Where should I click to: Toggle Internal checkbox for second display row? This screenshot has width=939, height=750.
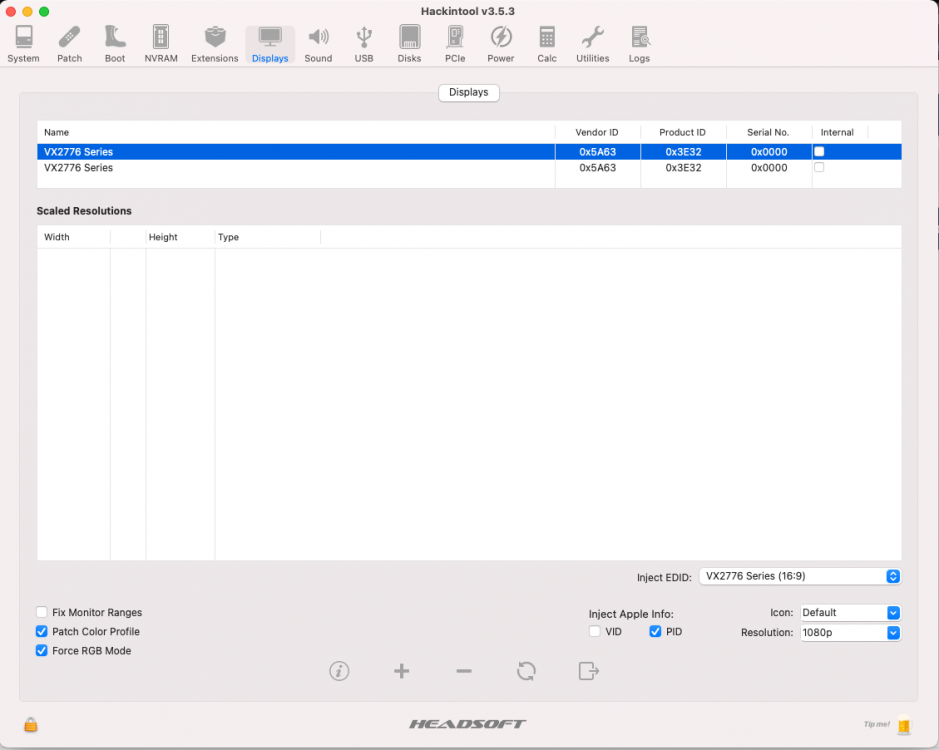(x=819, y=167)
